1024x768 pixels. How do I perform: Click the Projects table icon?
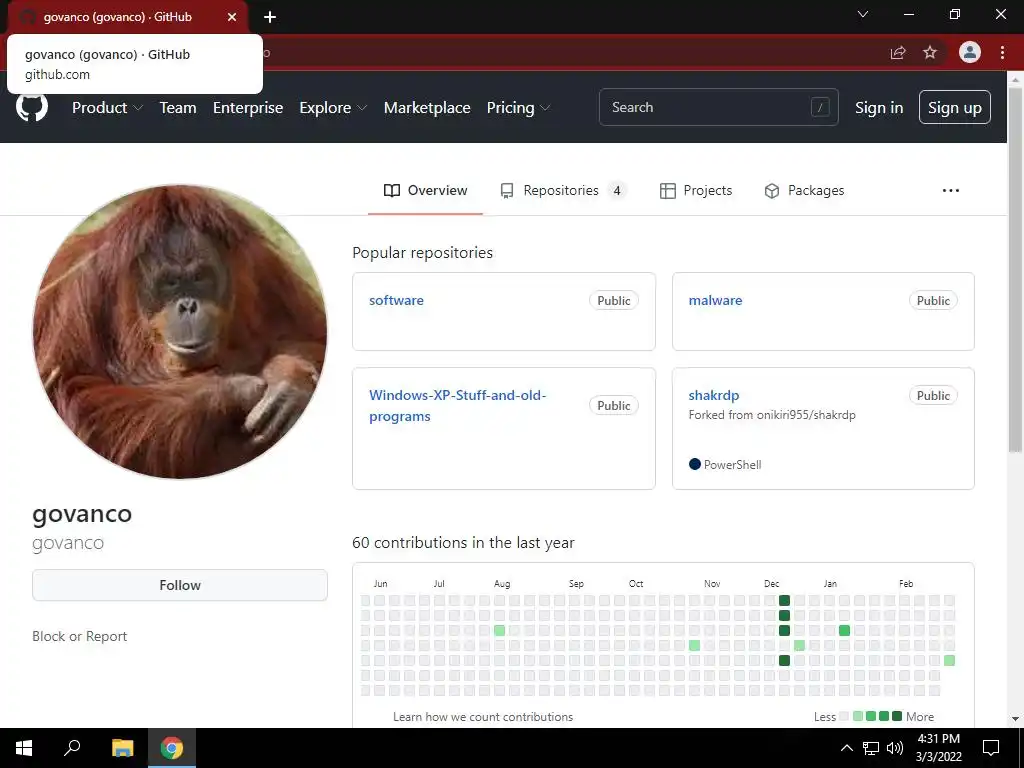pos(667,191)
